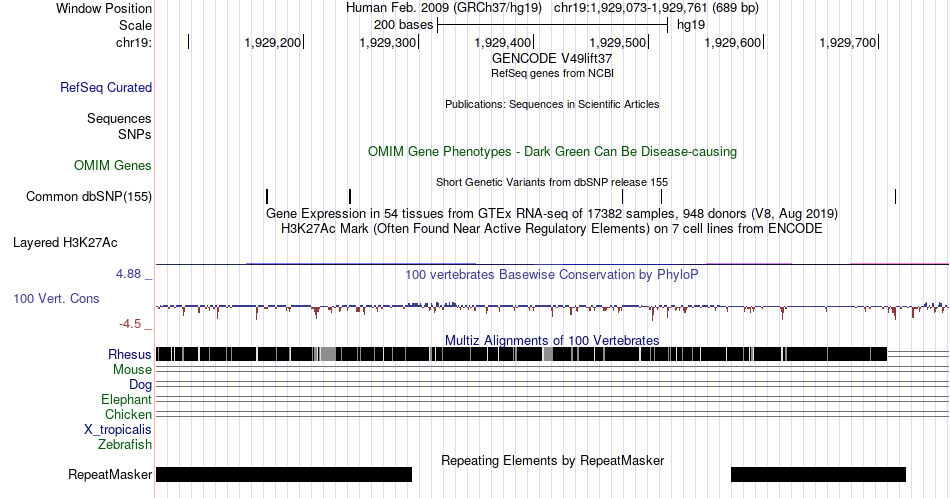Viewport: 950px width, 498px height.
Task: Click the dbSNP variant tick just right of 1,929,500
Action: [x=662, y=196]
